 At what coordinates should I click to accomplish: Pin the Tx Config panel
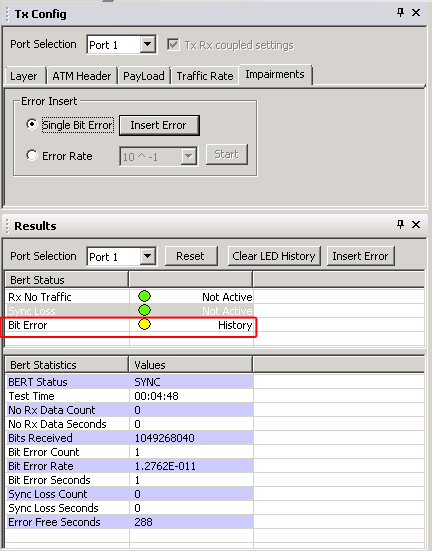(400, 13)
